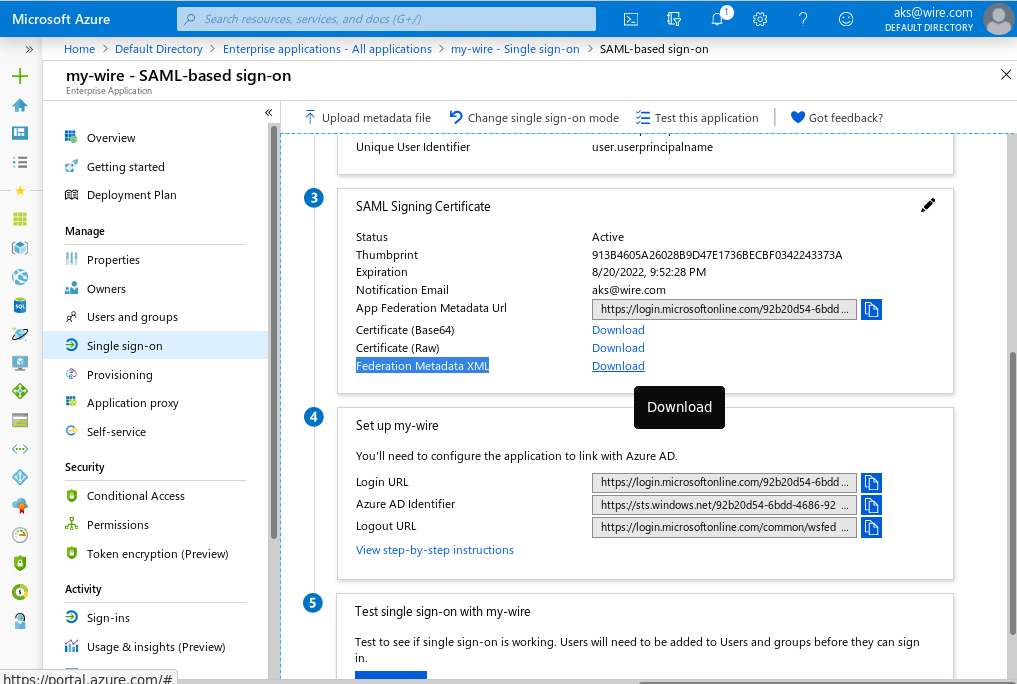Edit SAML Signing Certificate pencil icon

tap(928, 206)
